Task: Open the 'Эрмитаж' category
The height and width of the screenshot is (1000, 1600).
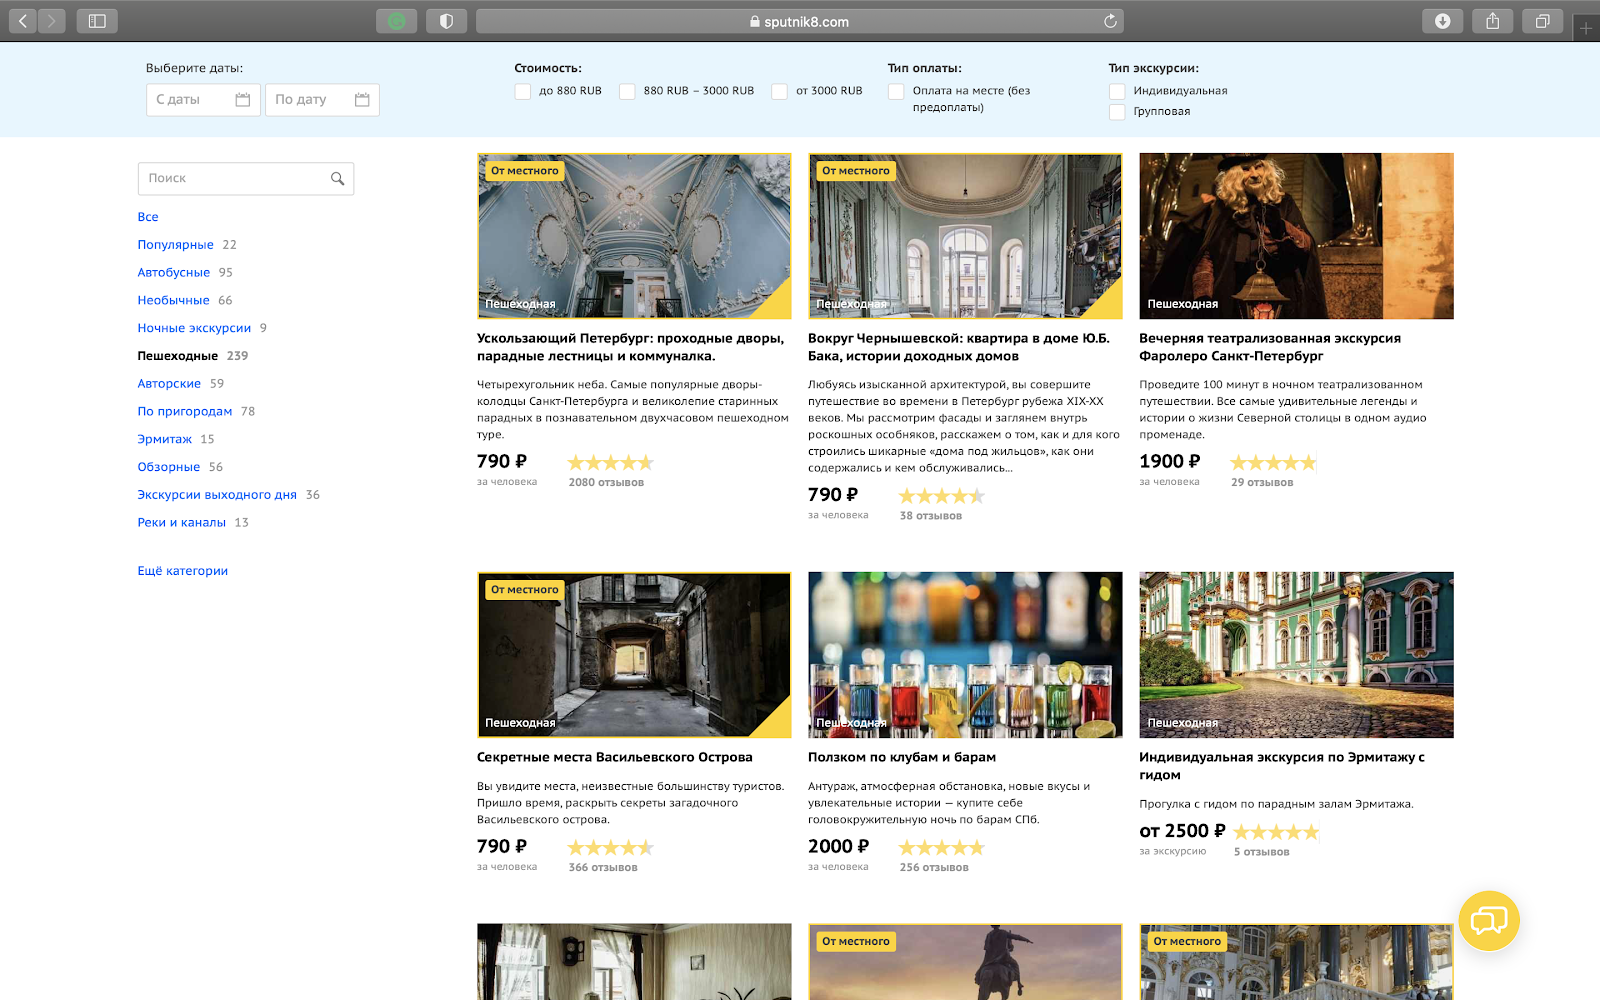Action: [x=165, y=440]
